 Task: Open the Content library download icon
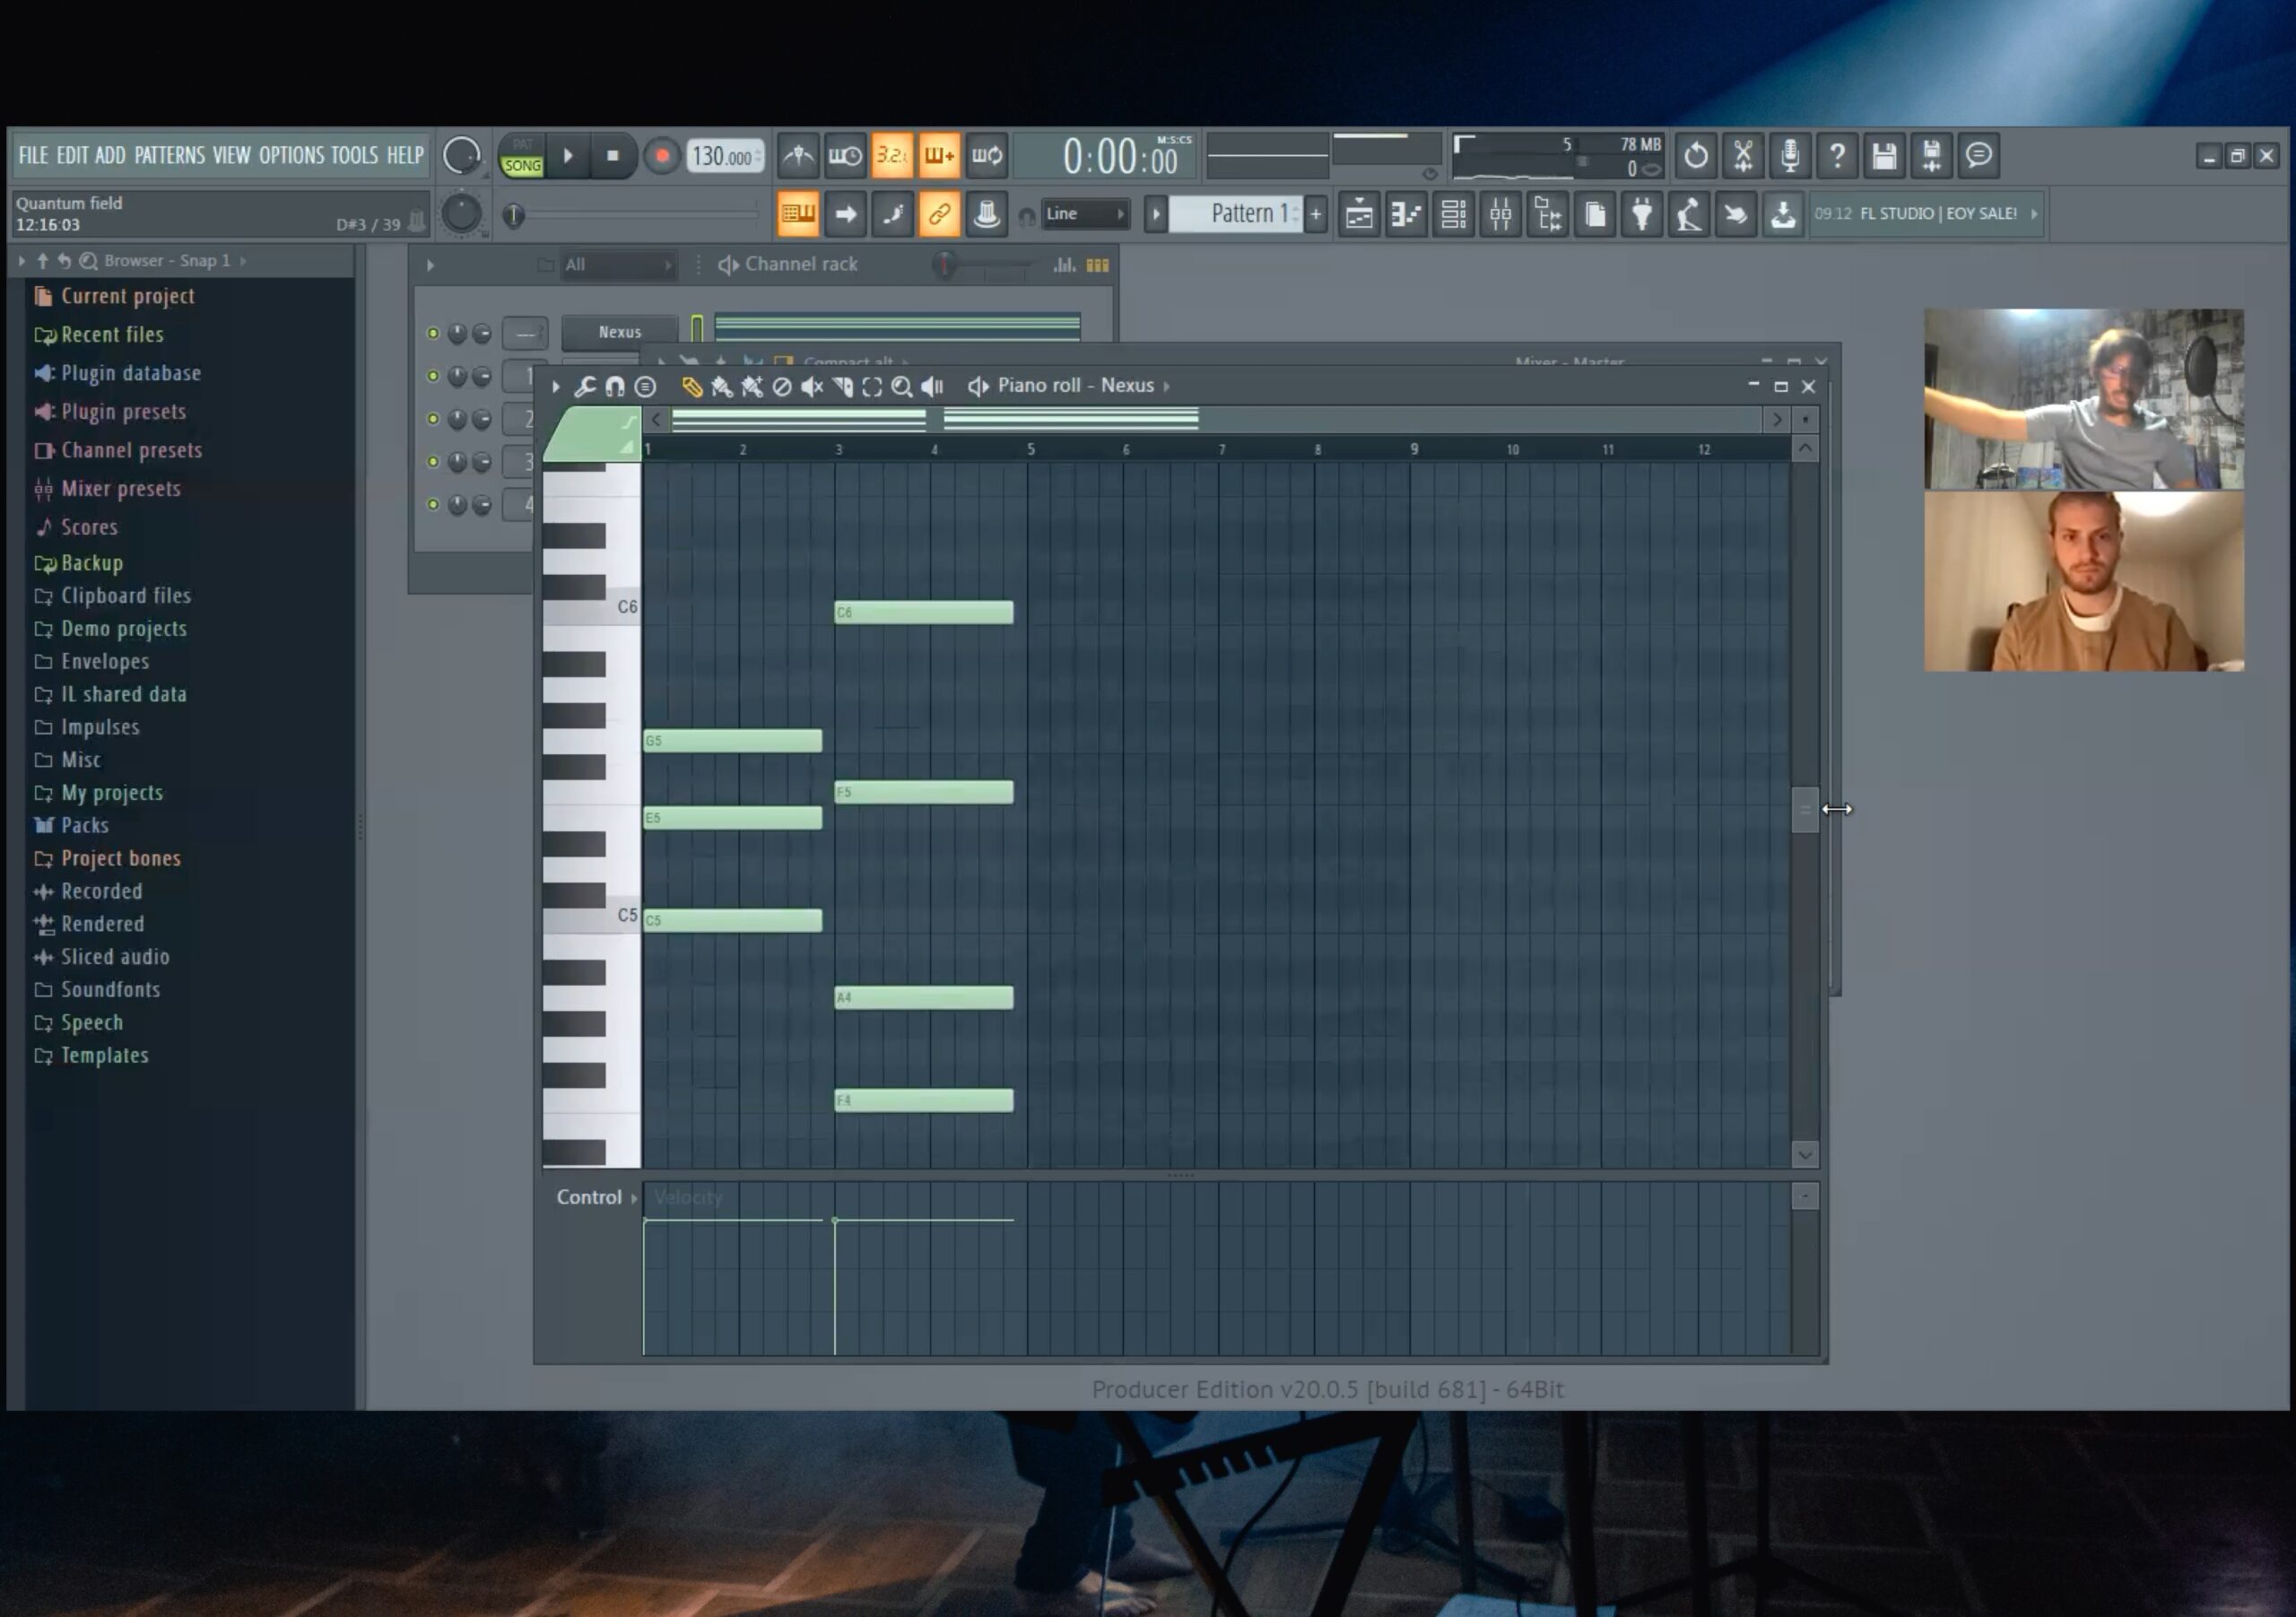pos(1783,214)
